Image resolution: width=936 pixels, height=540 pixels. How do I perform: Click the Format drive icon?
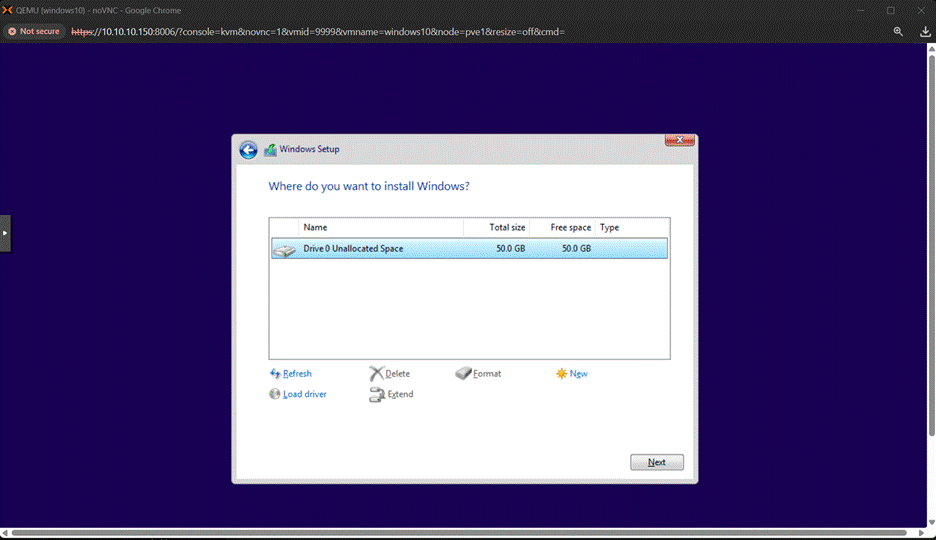[463, 374]
